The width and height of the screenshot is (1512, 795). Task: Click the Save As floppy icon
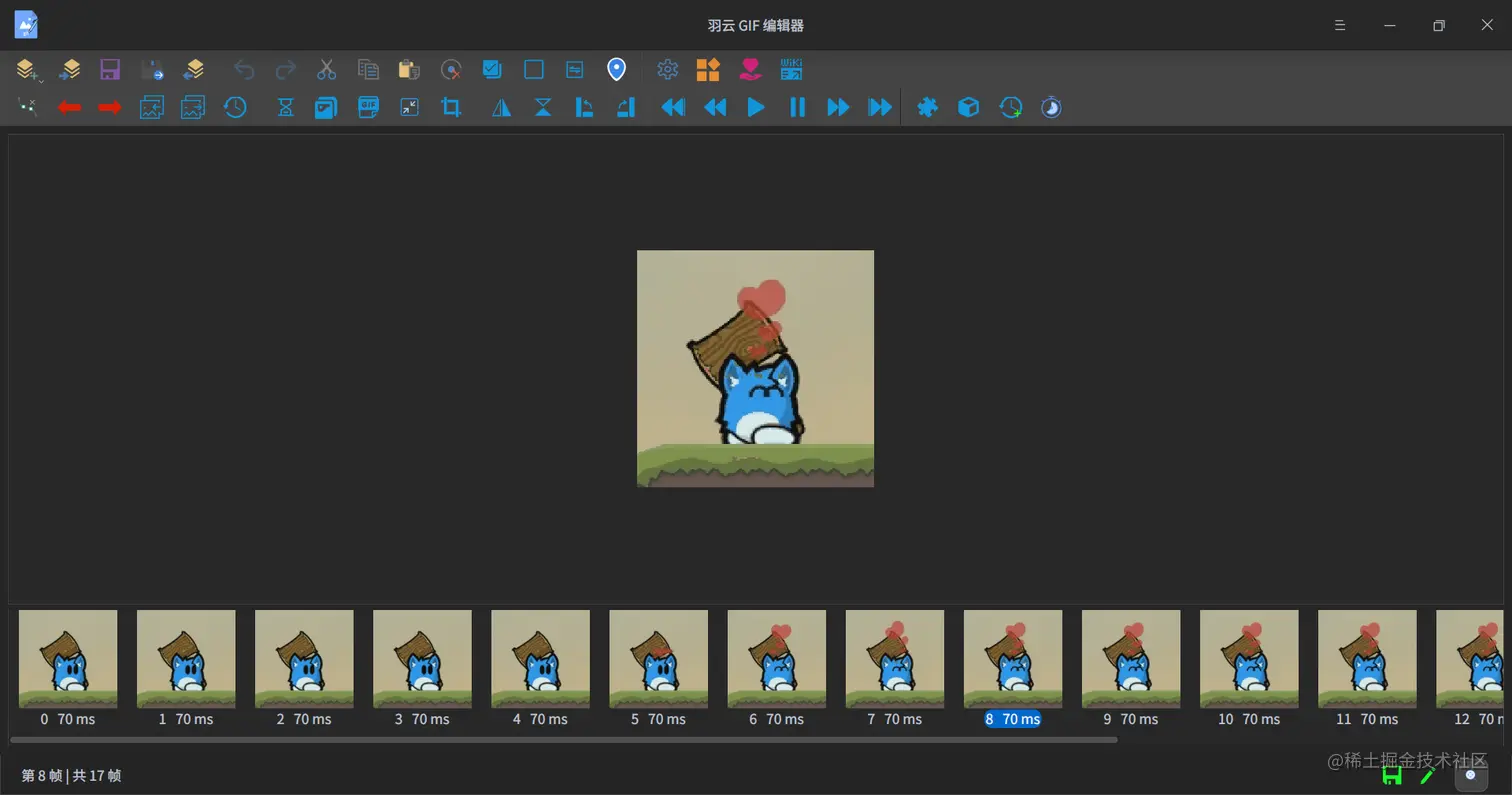tap(152, 70)
